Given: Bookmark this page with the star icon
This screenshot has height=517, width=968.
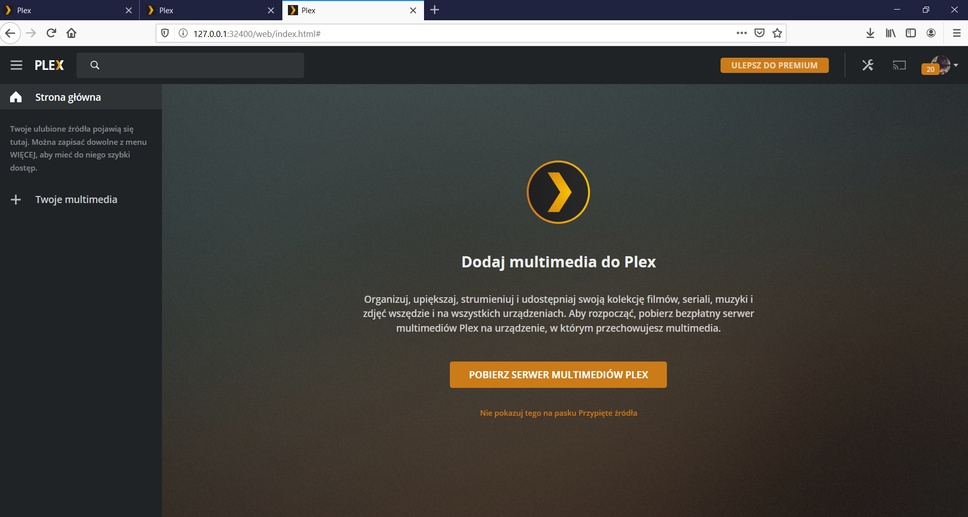Looking at the screenshot, I should tap(777, 33).
